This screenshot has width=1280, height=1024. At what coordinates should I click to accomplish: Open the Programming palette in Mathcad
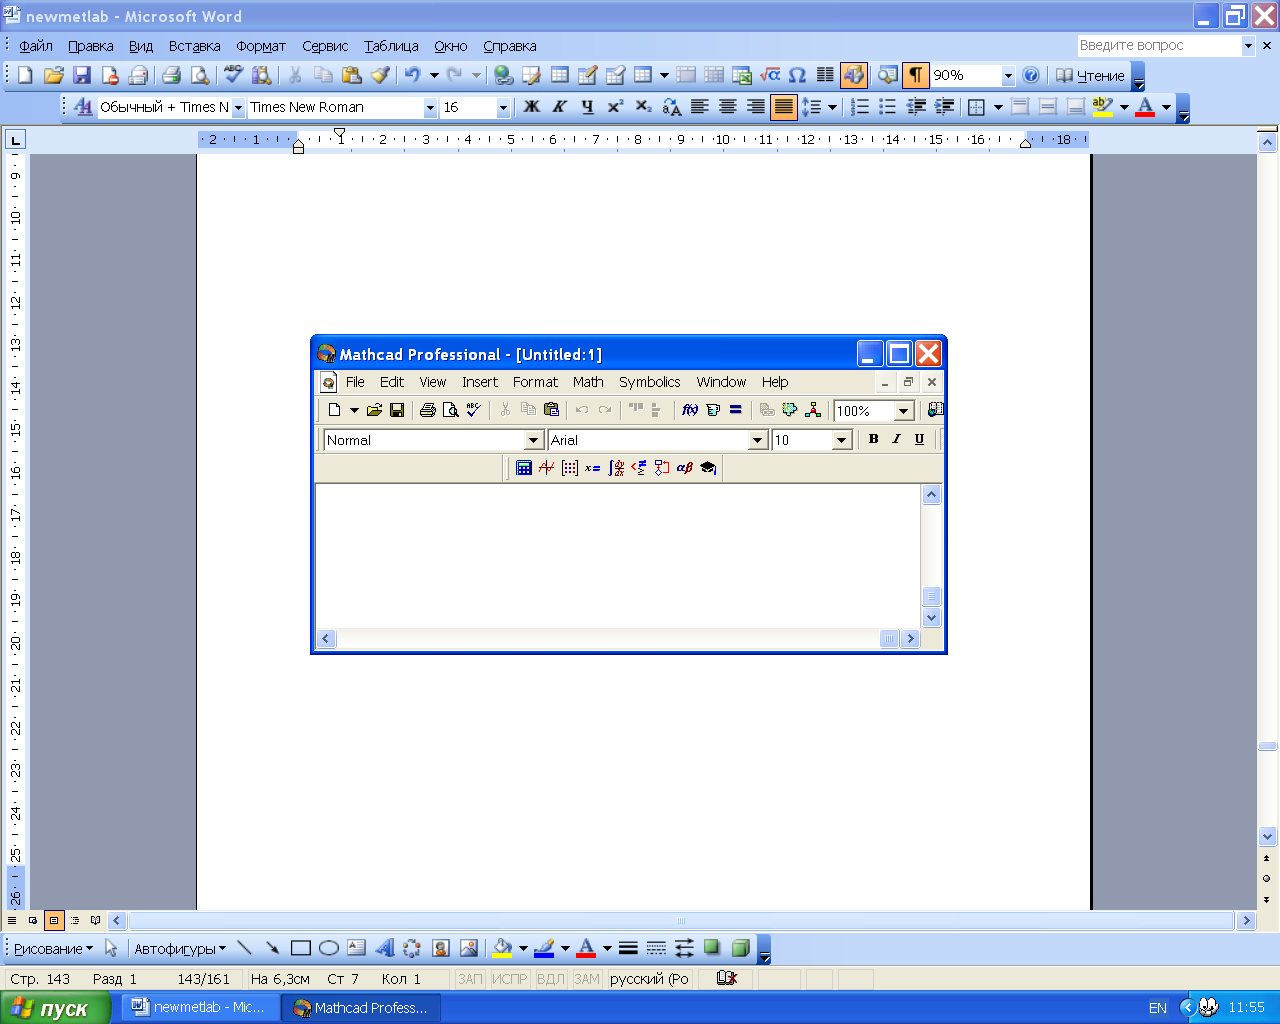661,467
